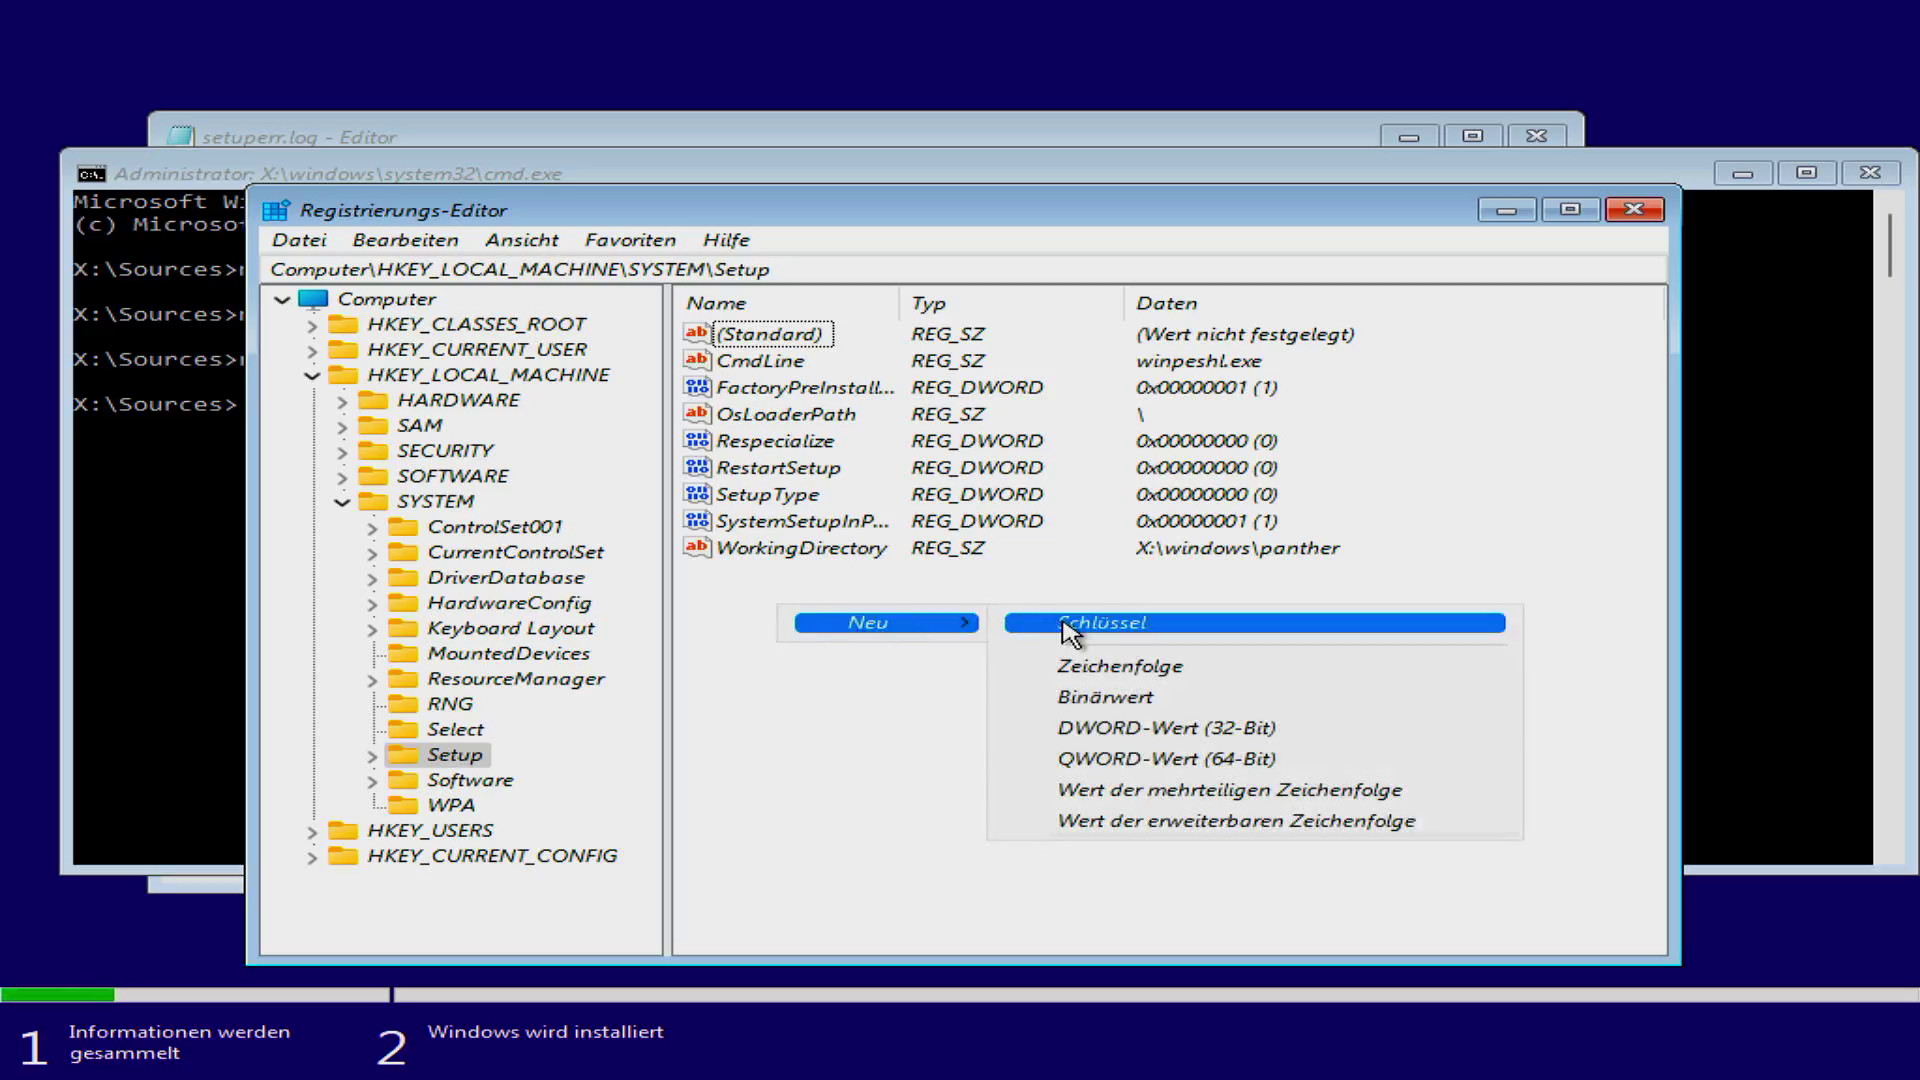Click the setuperr.log Editor notepad icon
The width and height of the screenshot is (1920, 1080).
pyautogui.click(x=181, y=136)
